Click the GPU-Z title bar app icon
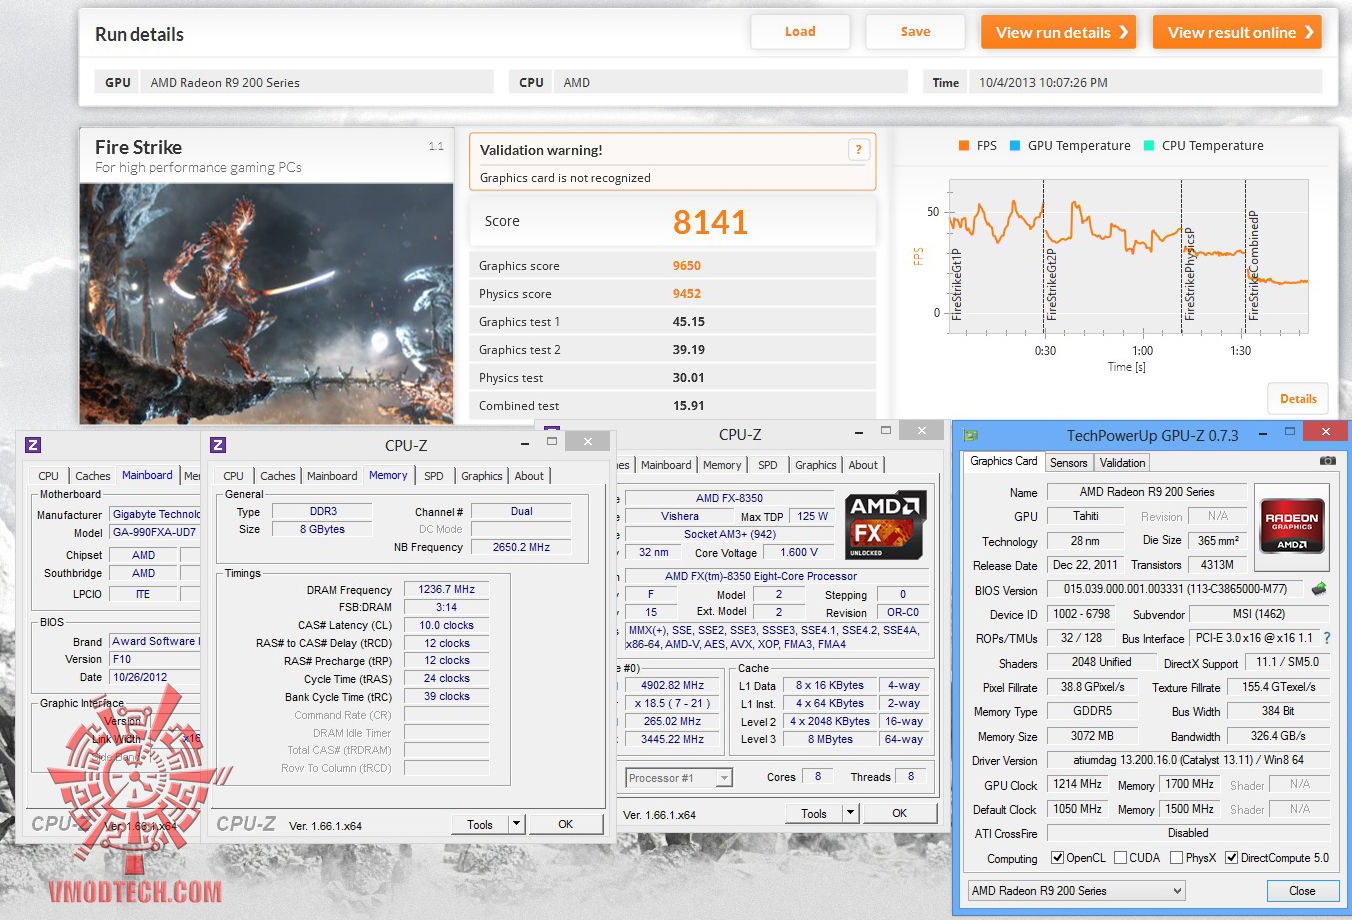1352x920 pixels. coord(970,435)
